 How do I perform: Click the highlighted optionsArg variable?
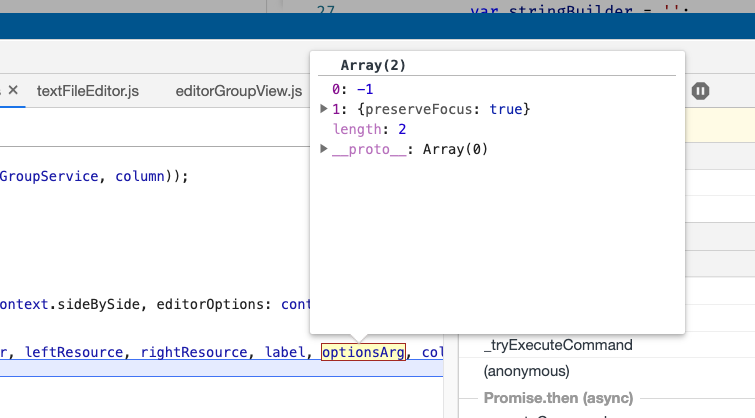point(364,352)
